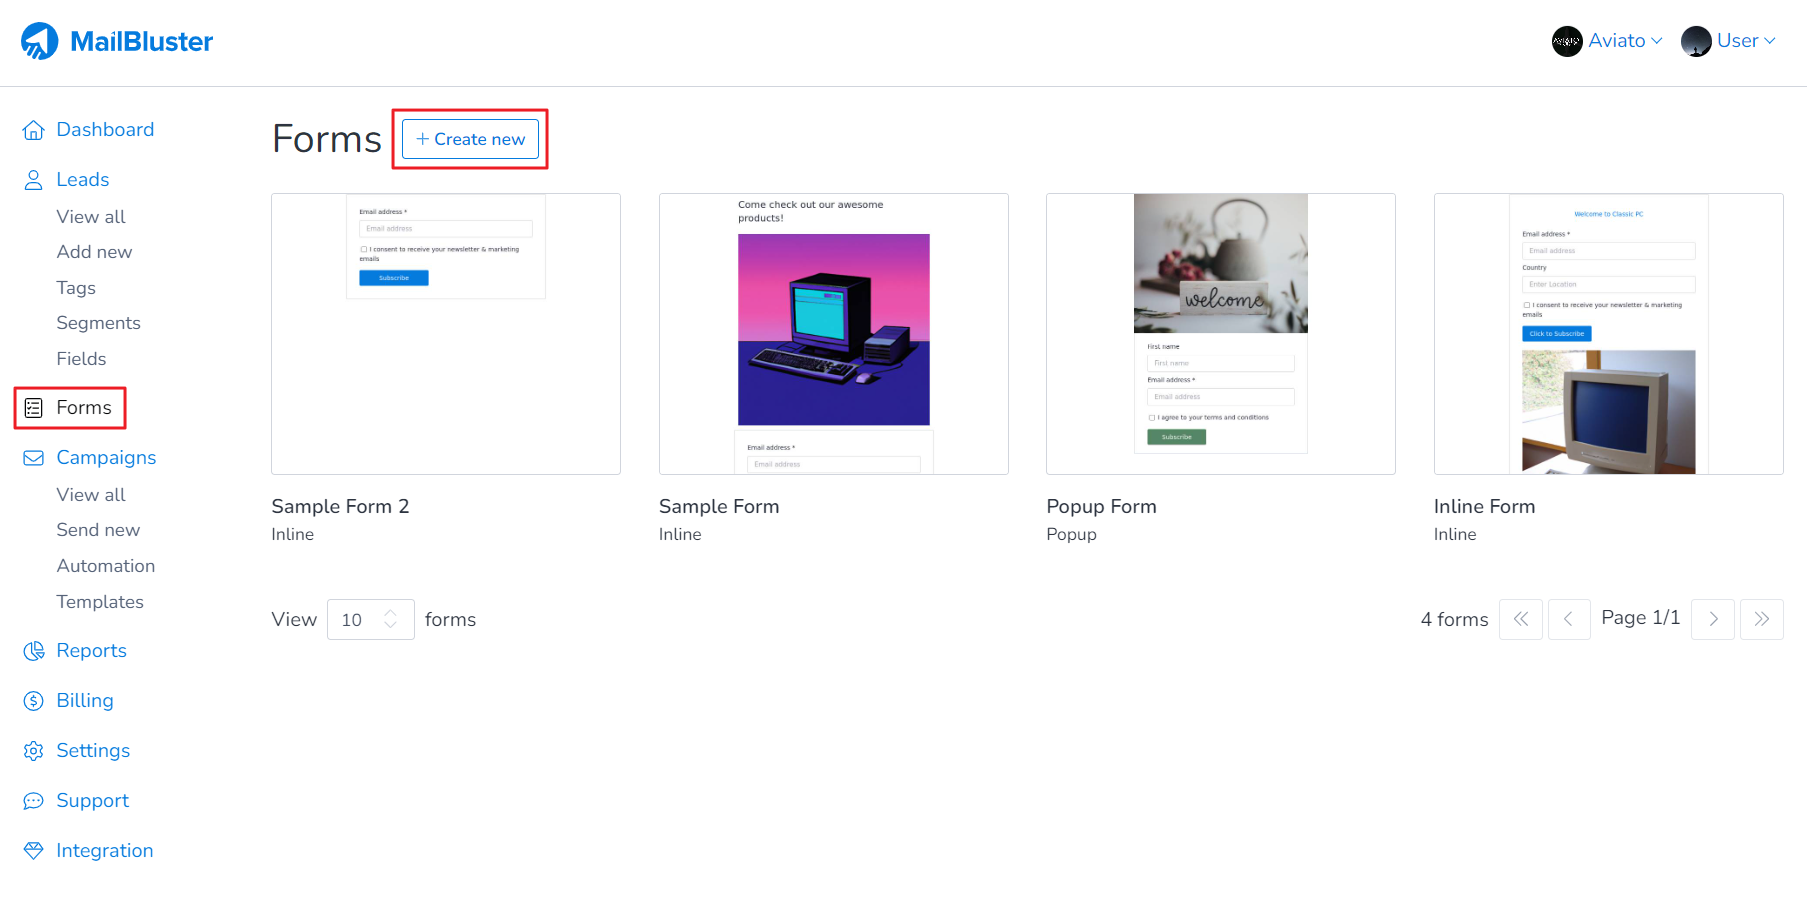Go to the previous page with left chevron
Screen dimensions: 1807x898
point(1568,620)
